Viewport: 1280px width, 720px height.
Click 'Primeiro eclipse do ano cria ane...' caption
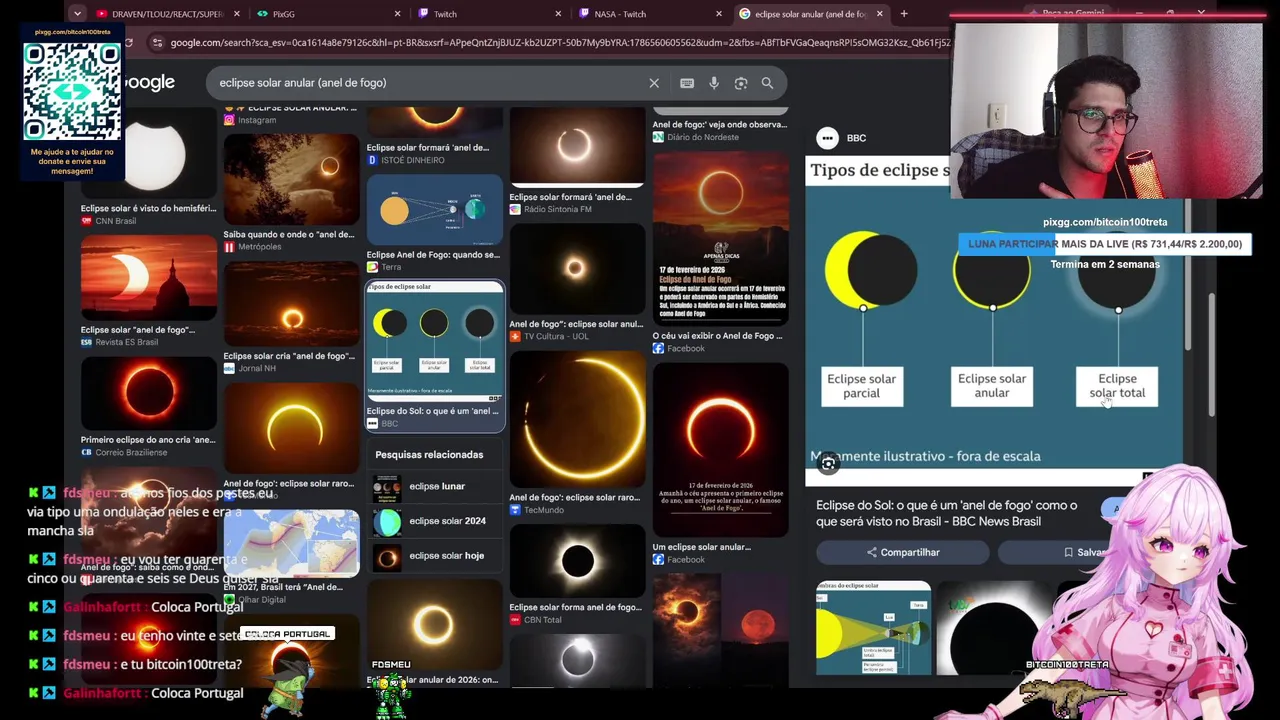(x=148, y=440)
